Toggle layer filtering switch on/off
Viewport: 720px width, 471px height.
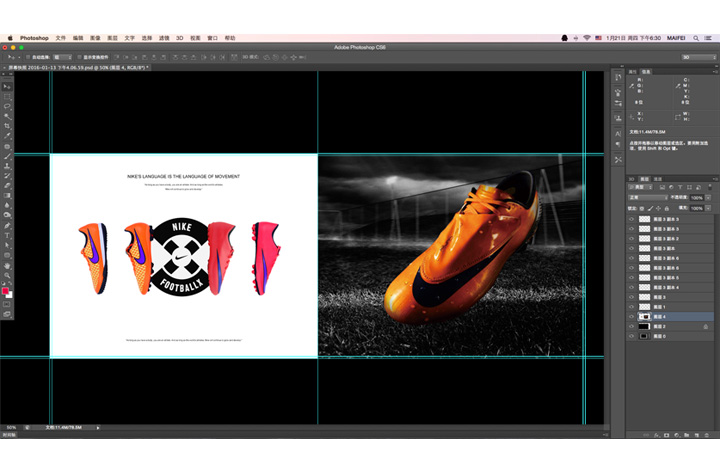tap(710, 187)
